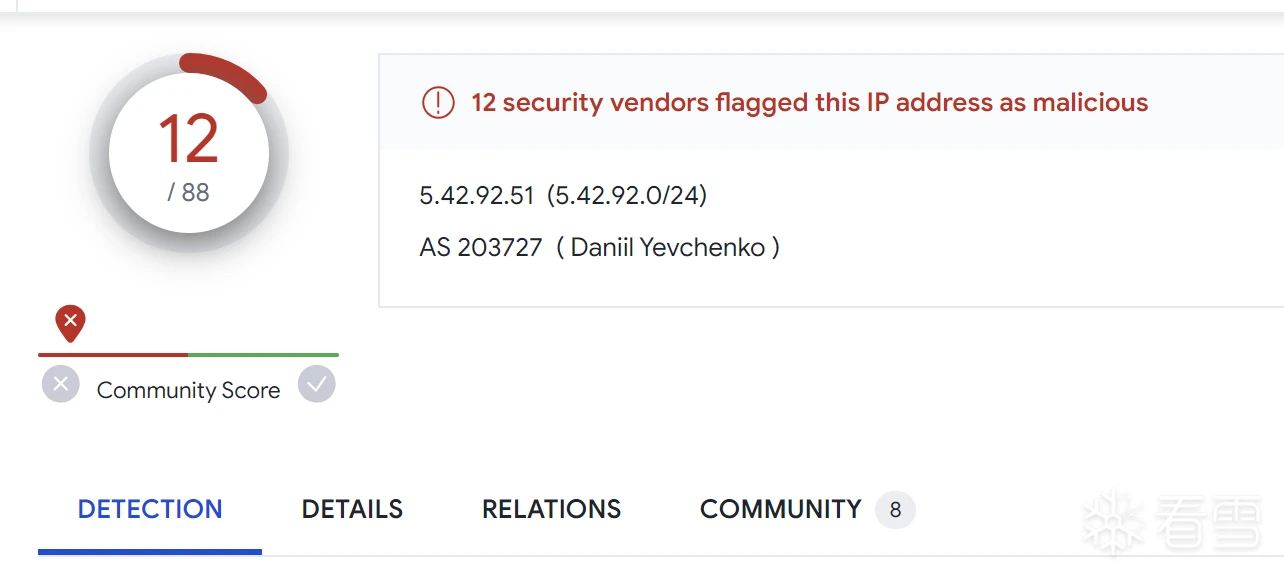Click the AS 203727 number

[x=480, y=247]
